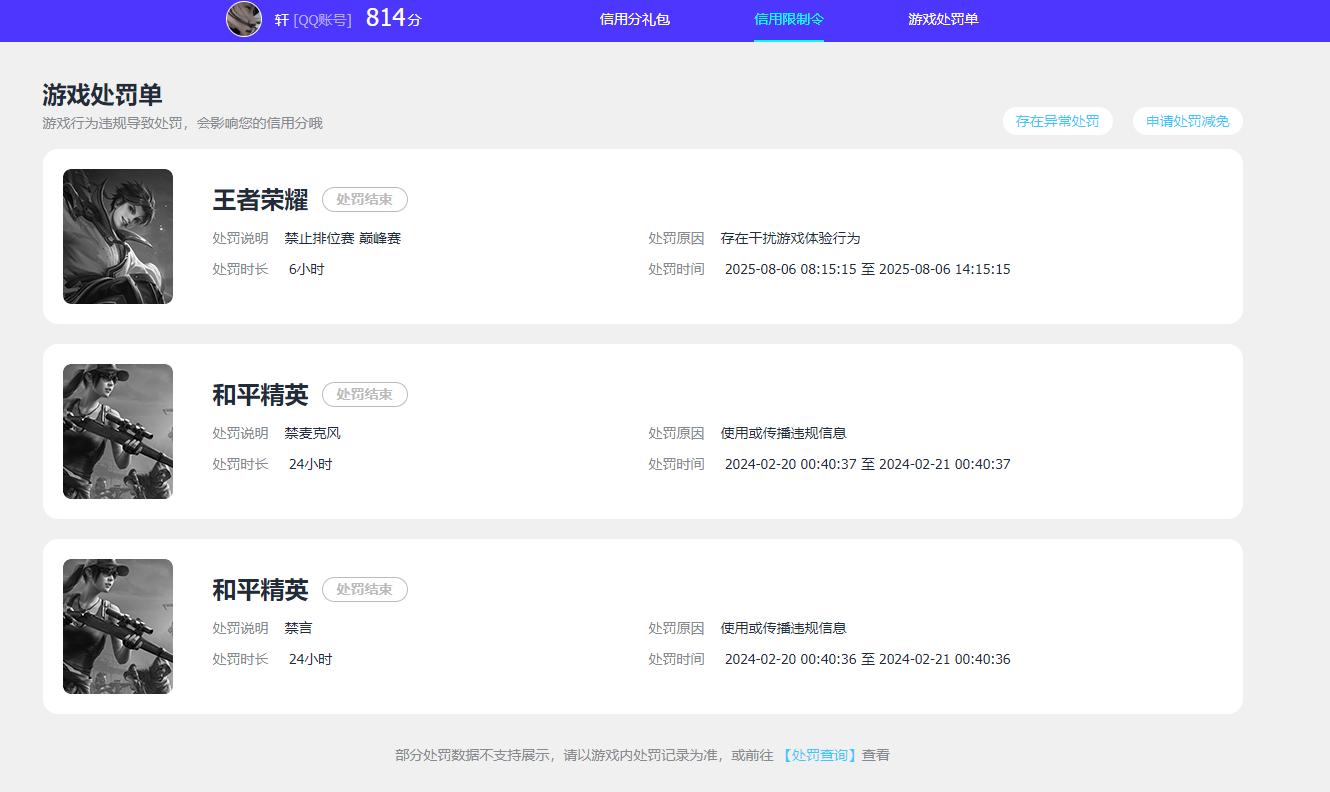Select the 禁止排位赛 巅峰赛 penalty description

343,238
